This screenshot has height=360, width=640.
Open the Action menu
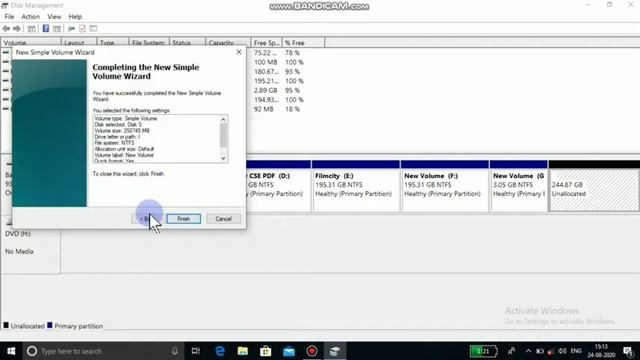[x=31, y=17]
